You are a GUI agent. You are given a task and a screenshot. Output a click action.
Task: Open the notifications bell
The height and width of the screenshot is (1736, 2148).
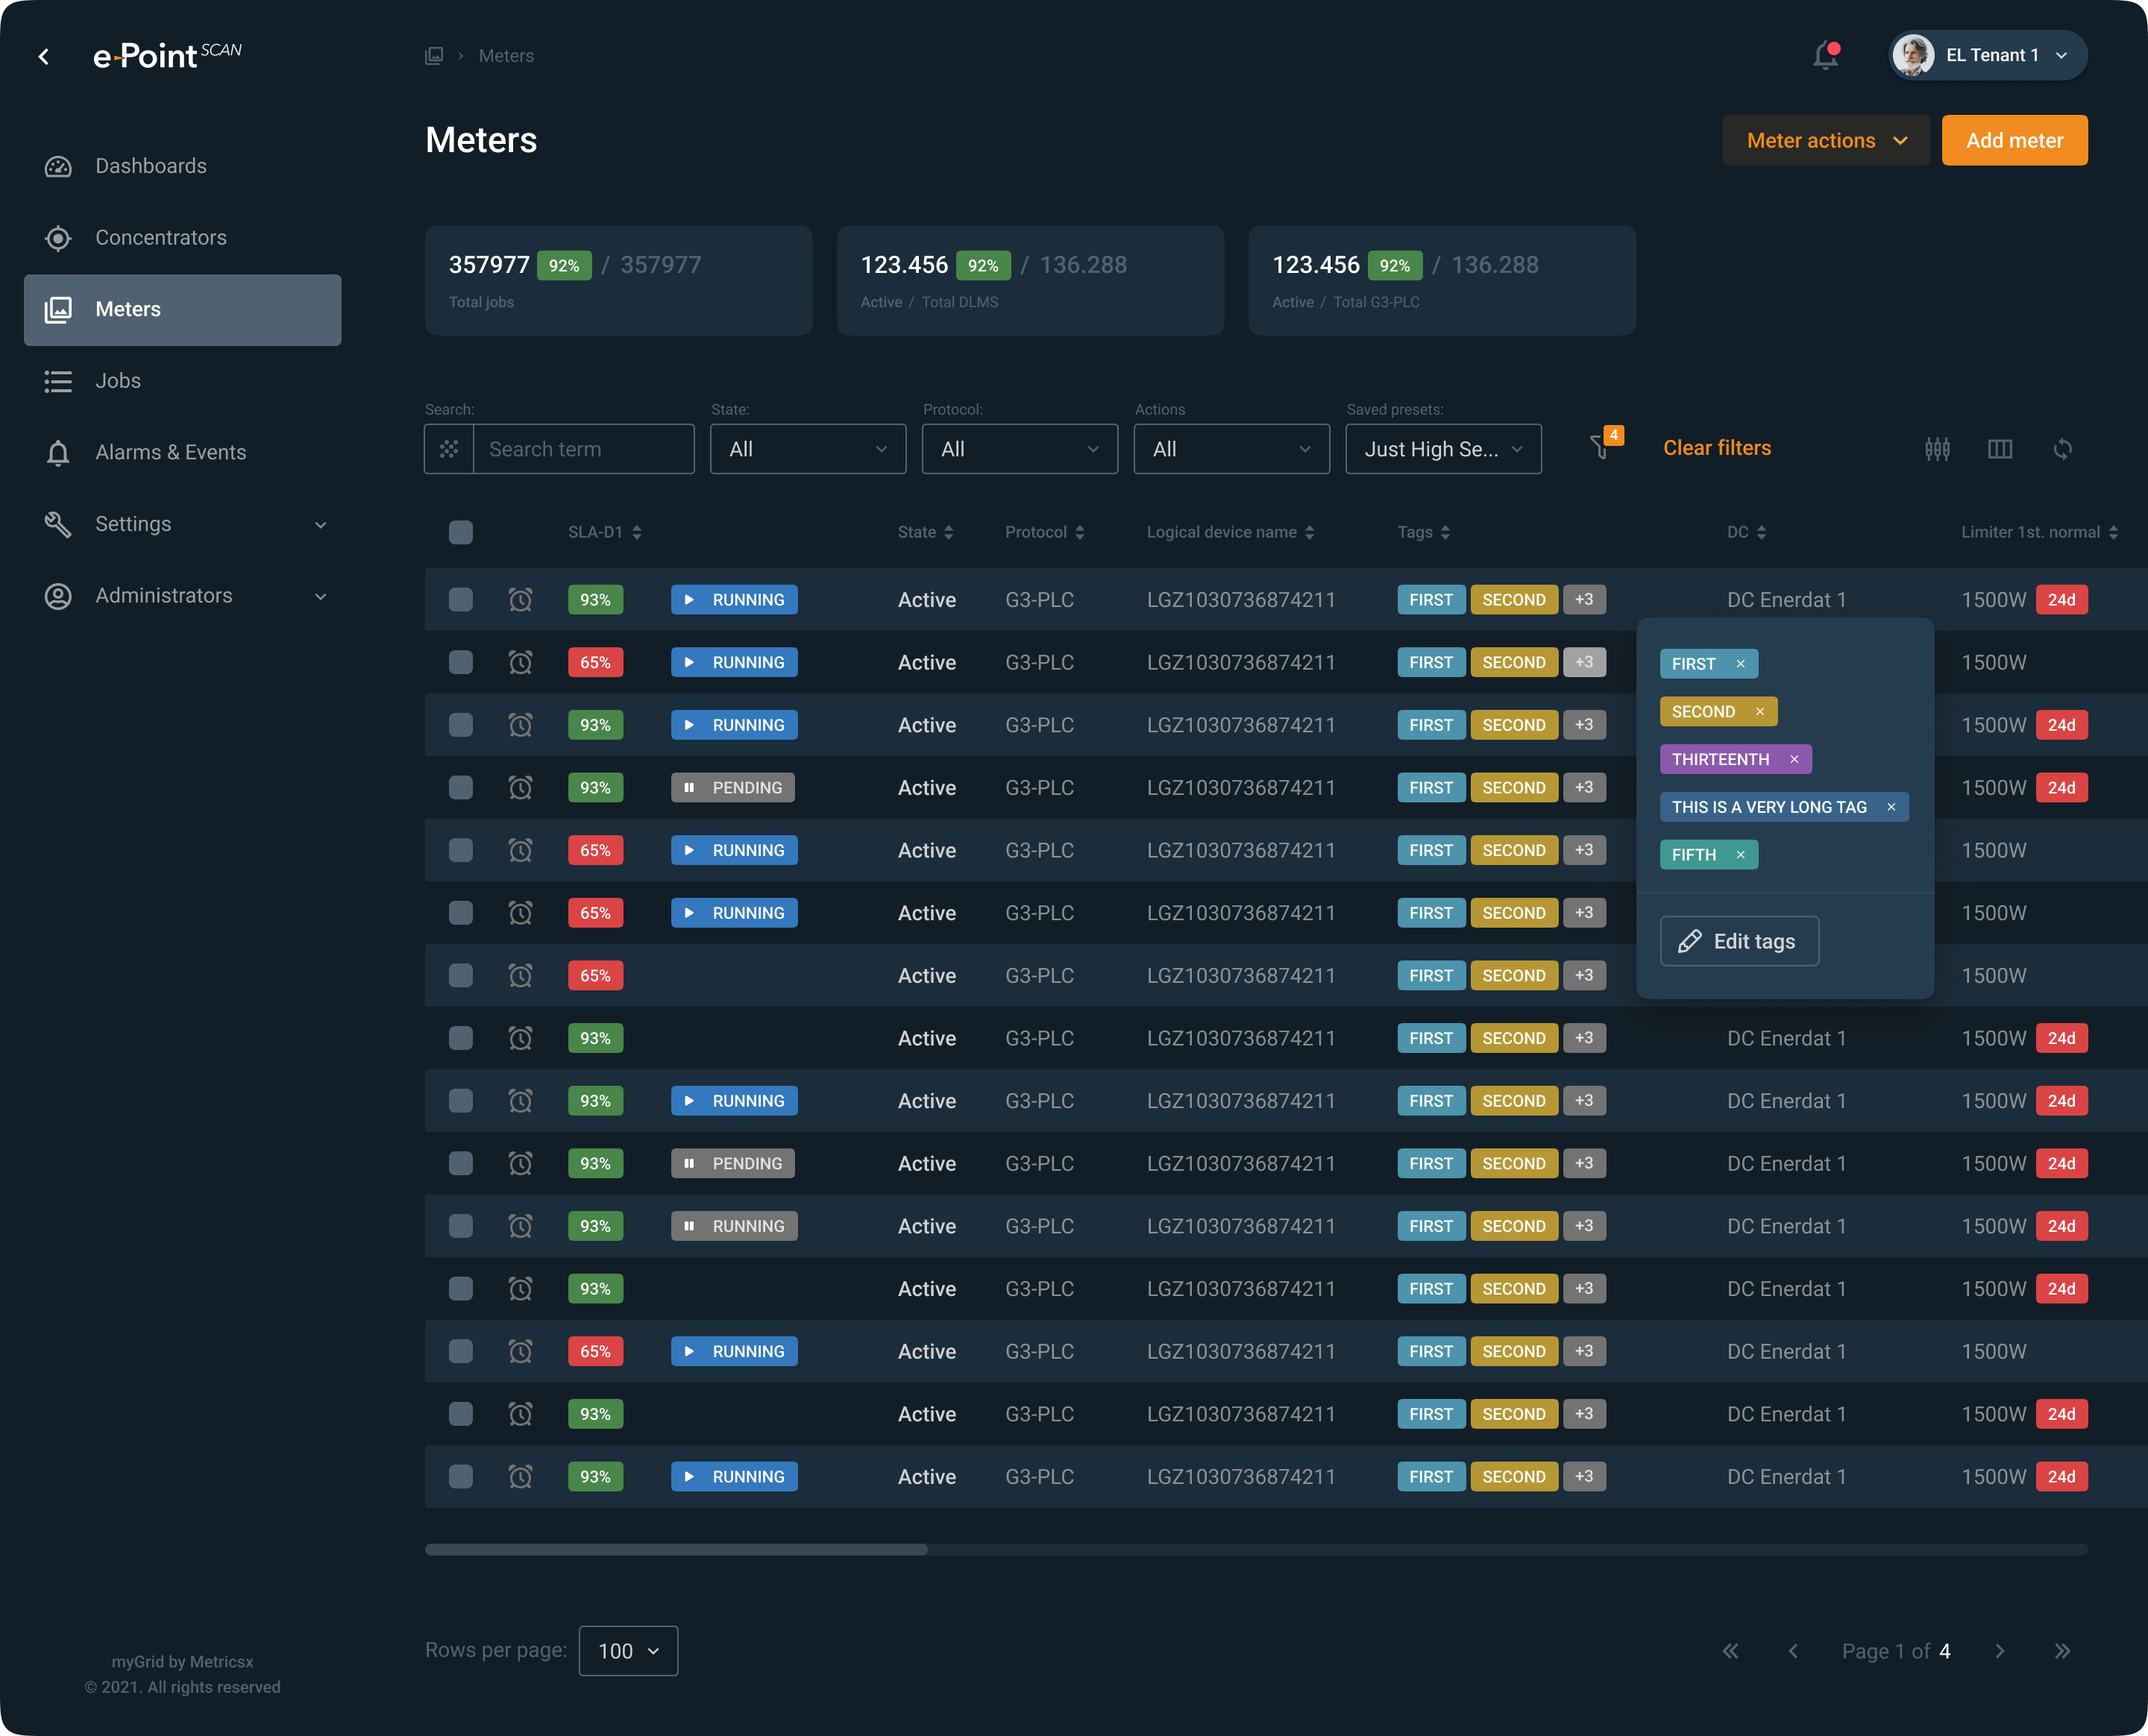click(x=1825, y=56)
